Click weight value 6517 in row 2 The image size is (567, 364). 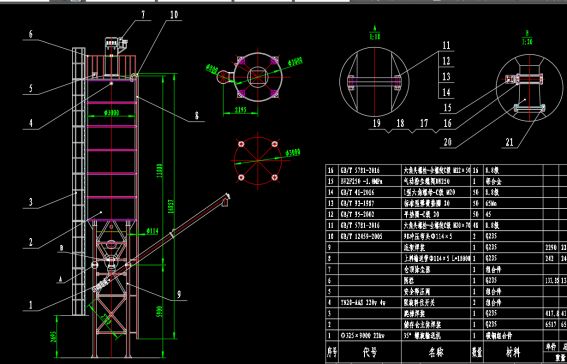click(x=551, y=325)
